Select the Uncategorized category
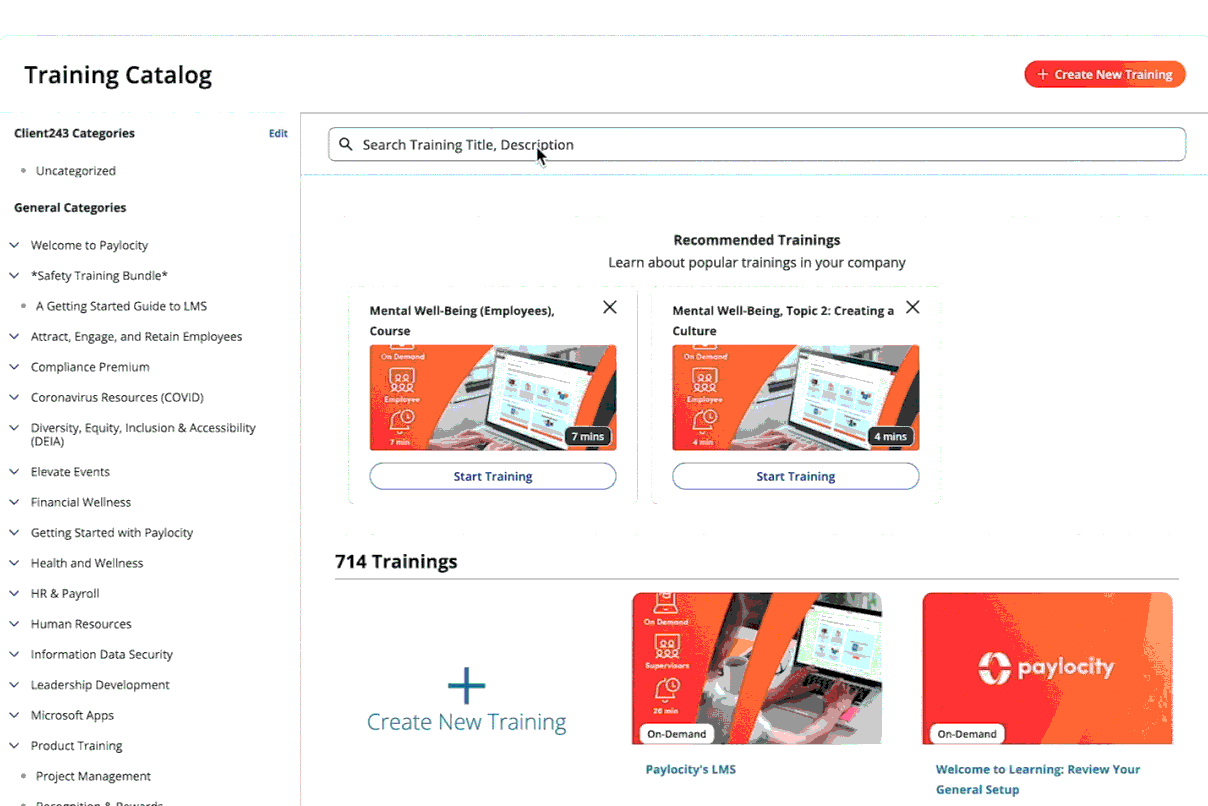 tap(76, 171)
